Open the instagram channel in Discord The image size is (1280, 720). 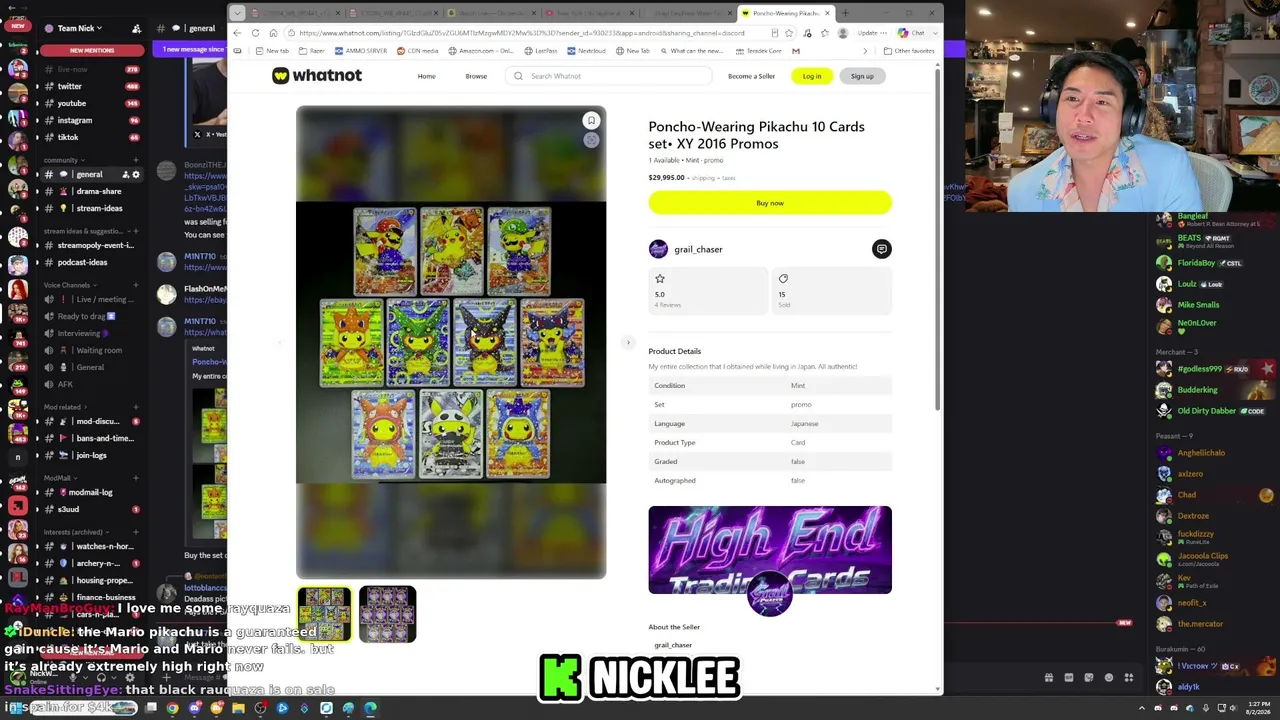coord(90,120)
